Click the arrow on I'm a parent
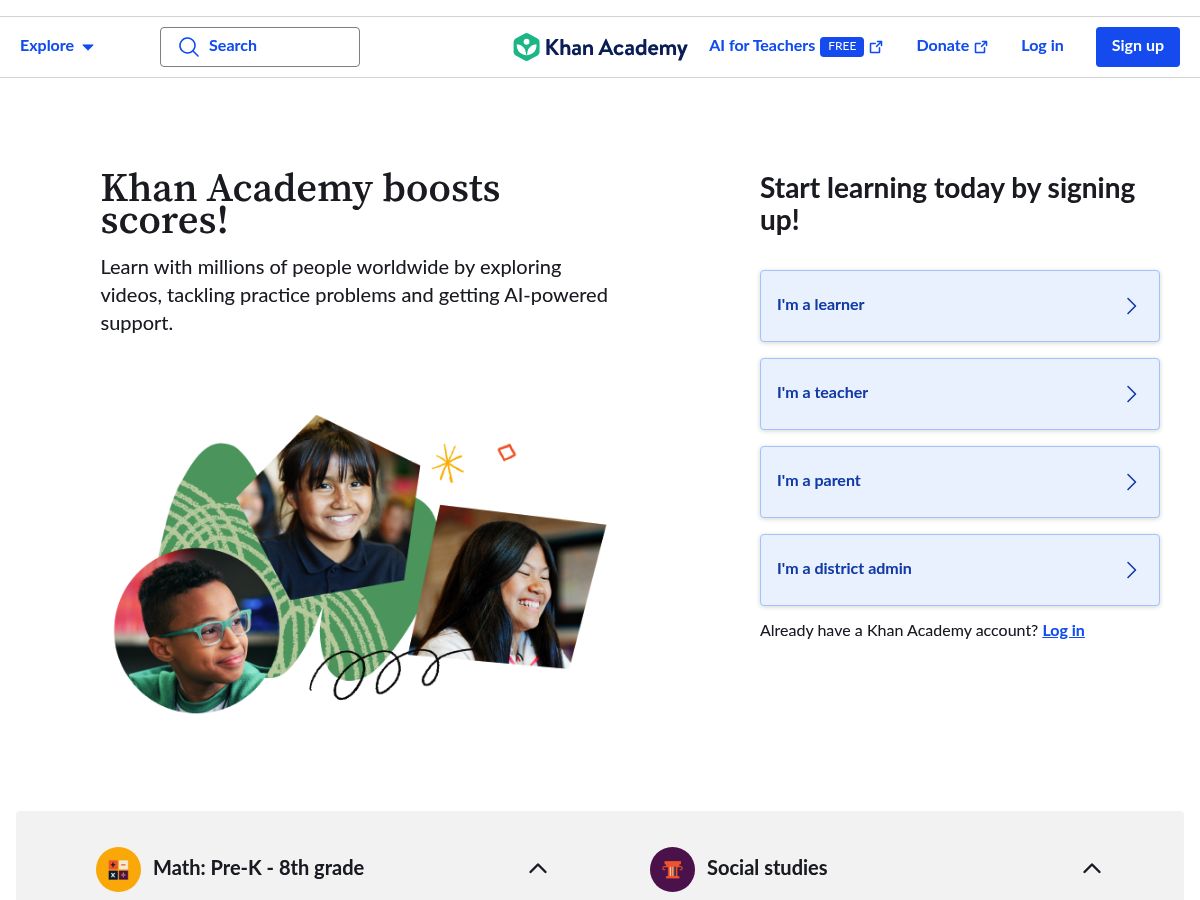 pos(1132,482)
